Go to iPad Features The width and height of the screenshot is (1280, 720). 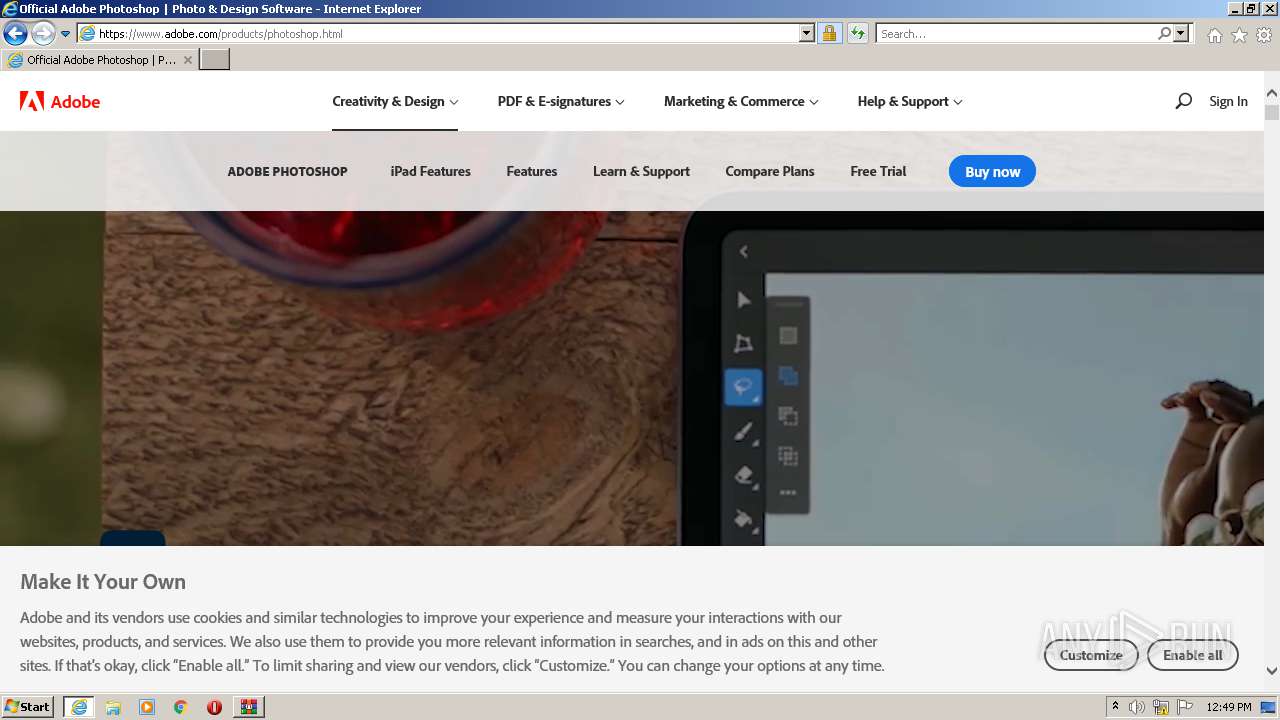(430, 171)
